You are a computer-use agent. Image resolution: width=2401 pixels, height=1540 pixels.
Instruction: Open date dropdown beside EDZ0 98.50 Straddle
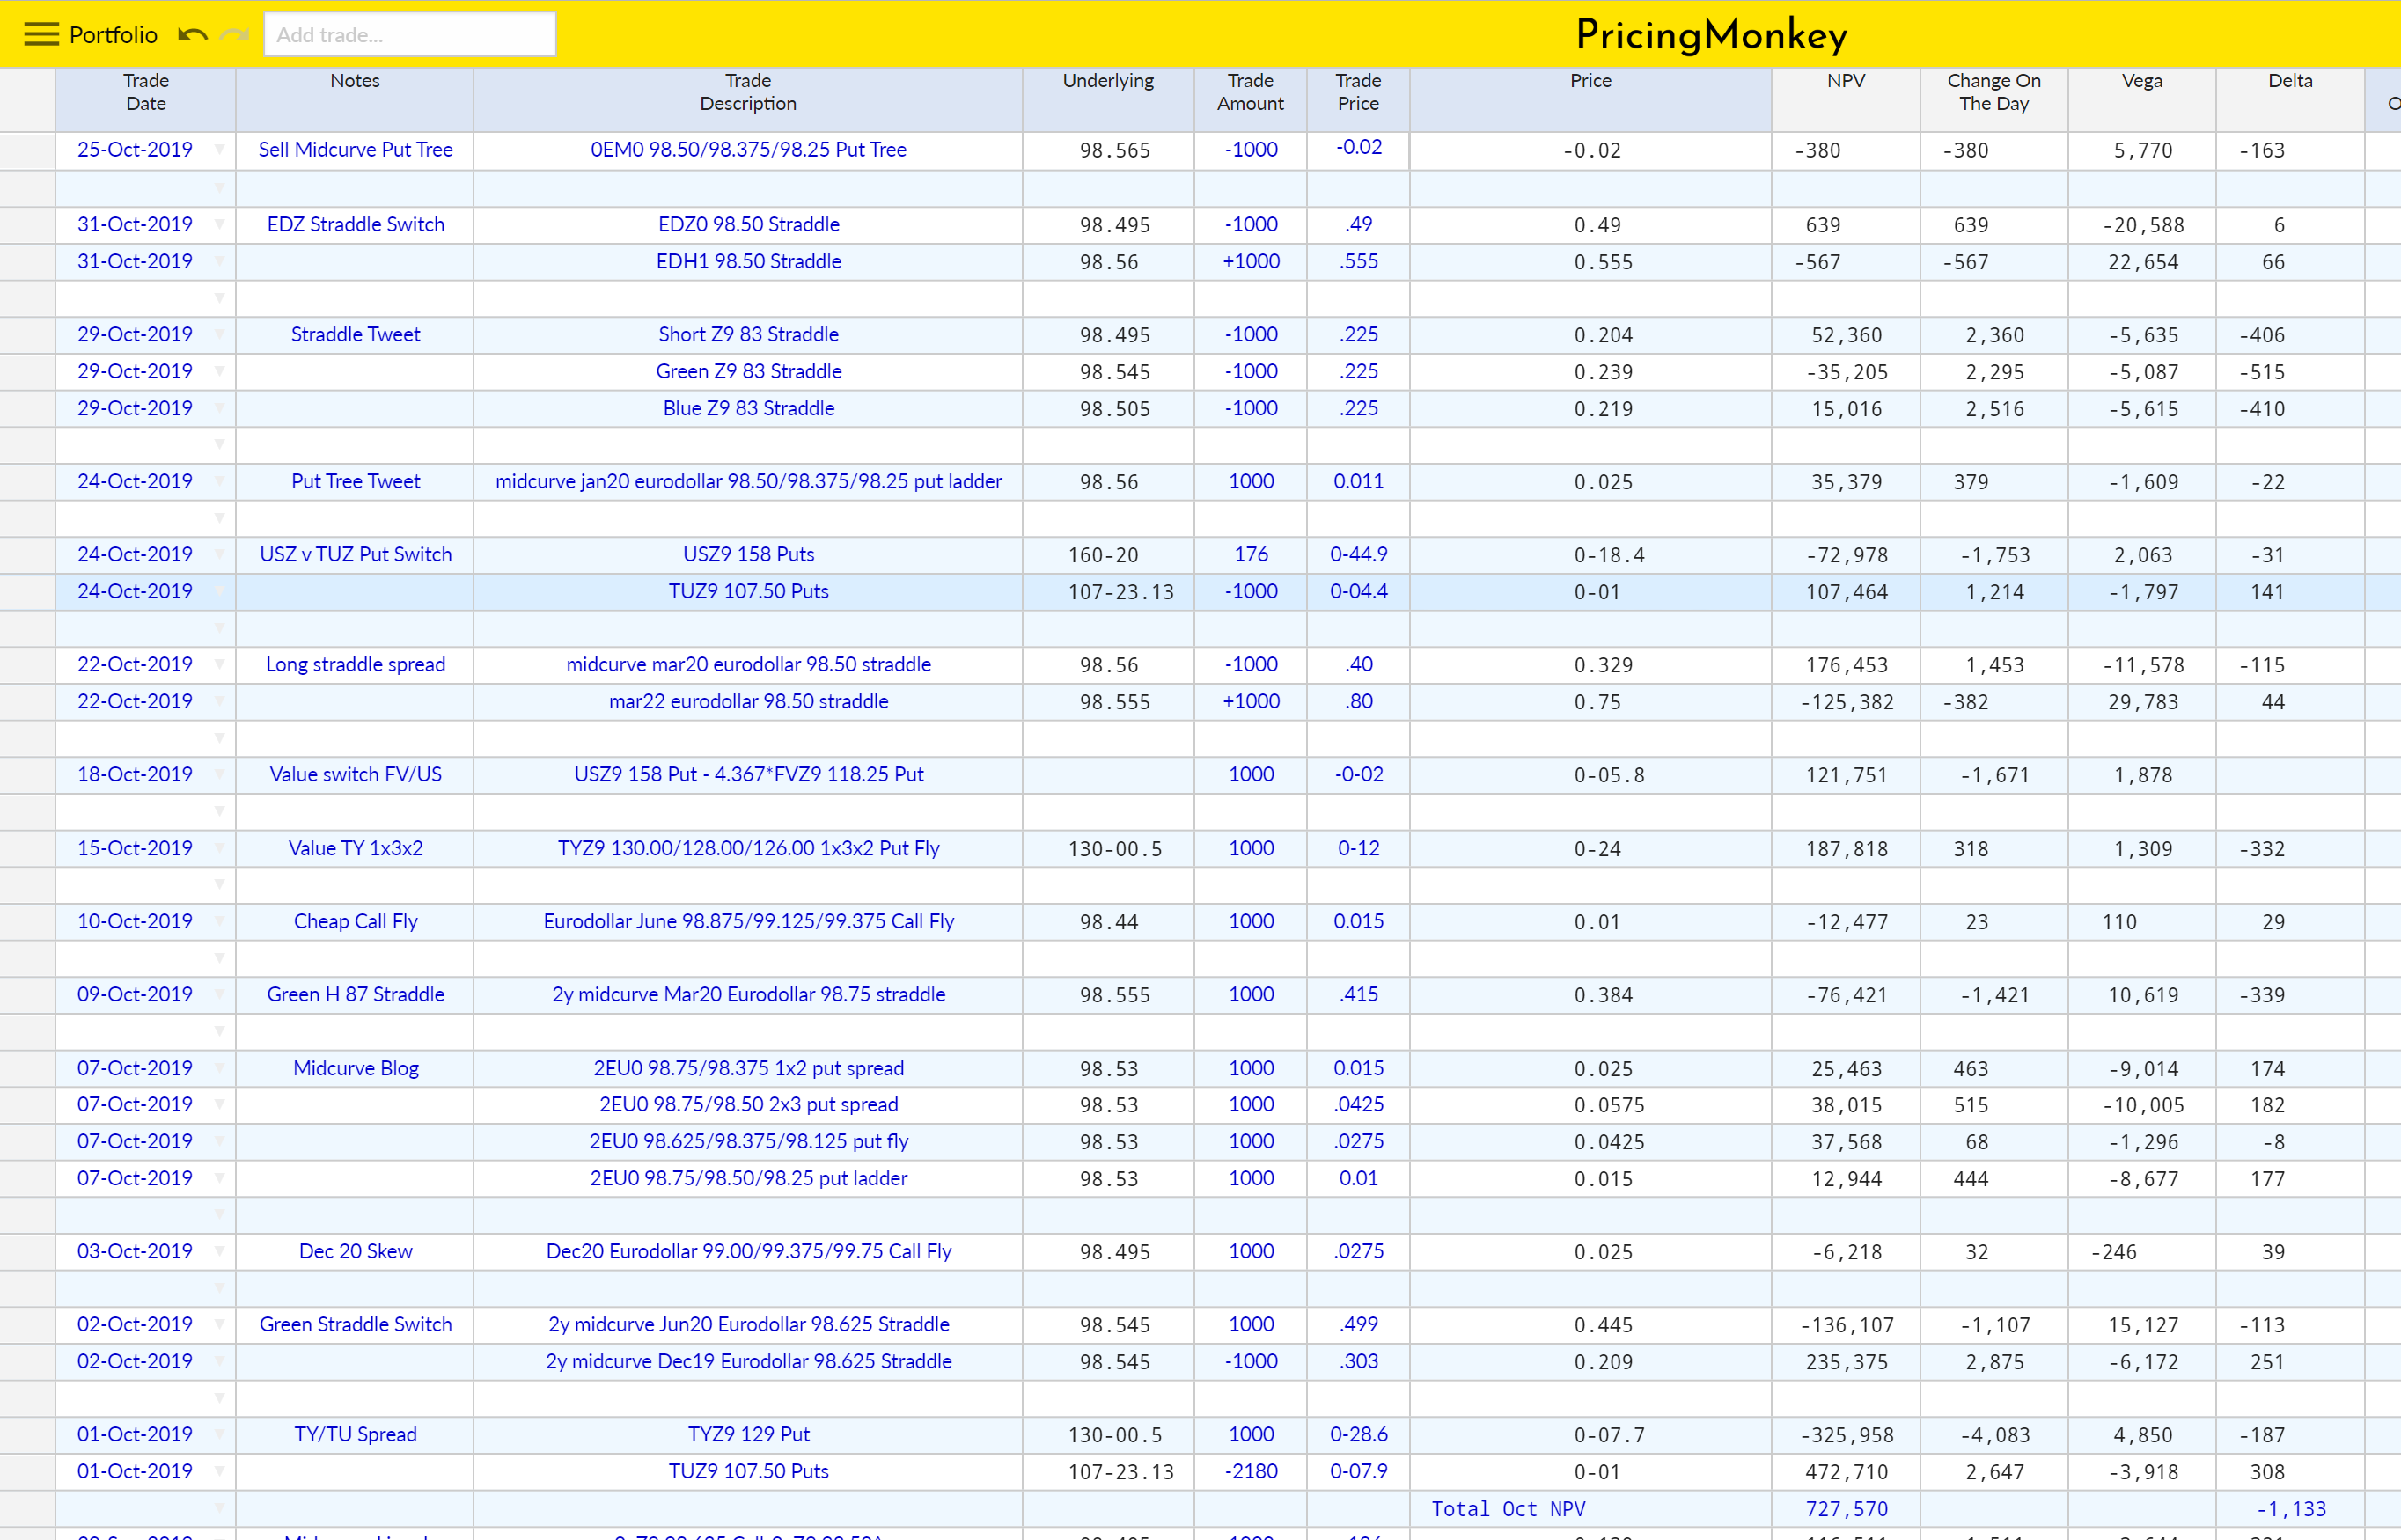(x=219, y=225)
